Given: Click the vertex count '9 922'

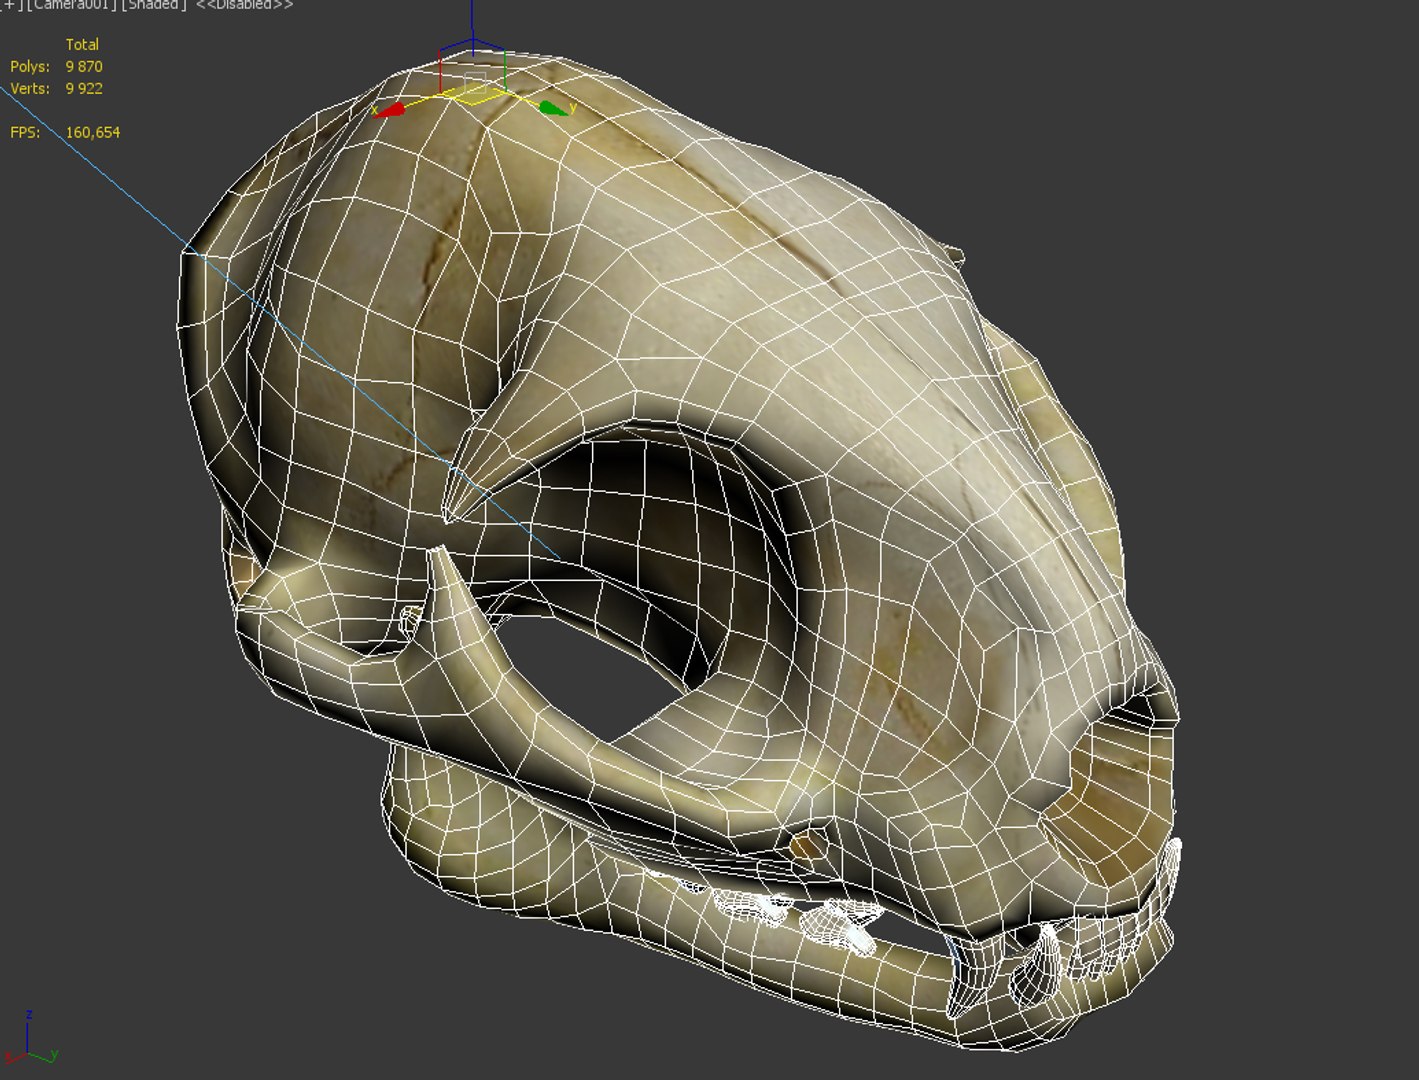Looking at the screenshot, I should point(84,88).
